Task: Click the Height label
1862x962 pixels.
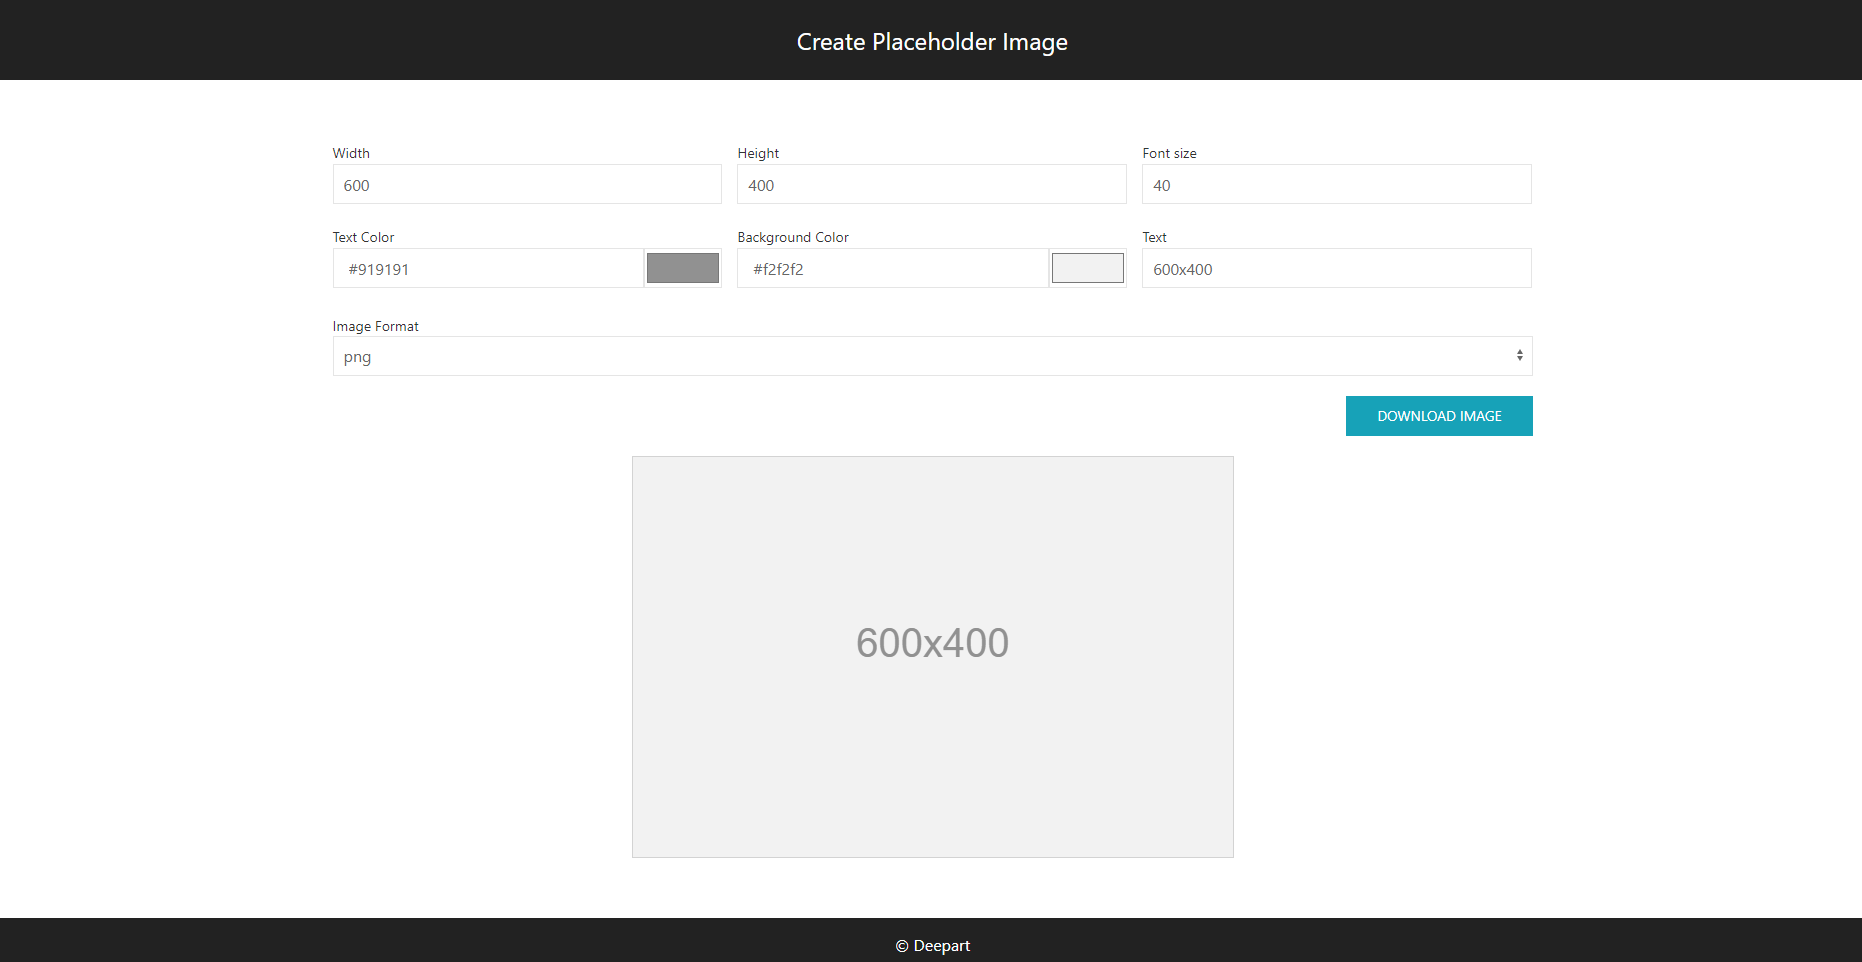Action: click(758, 153)
